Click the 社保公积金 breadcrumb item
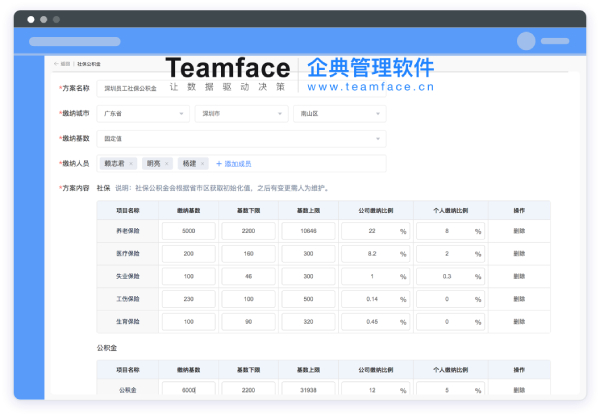Screen dimensions: 600x416 tap(88, 63)
